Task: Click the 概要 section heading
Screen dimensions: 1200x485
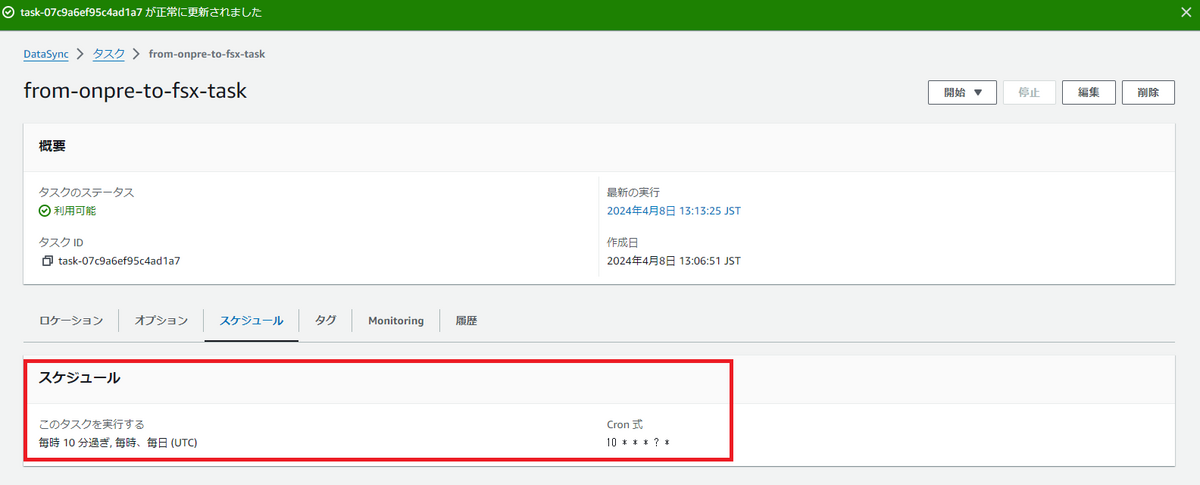Action: [x=52, y=146]
